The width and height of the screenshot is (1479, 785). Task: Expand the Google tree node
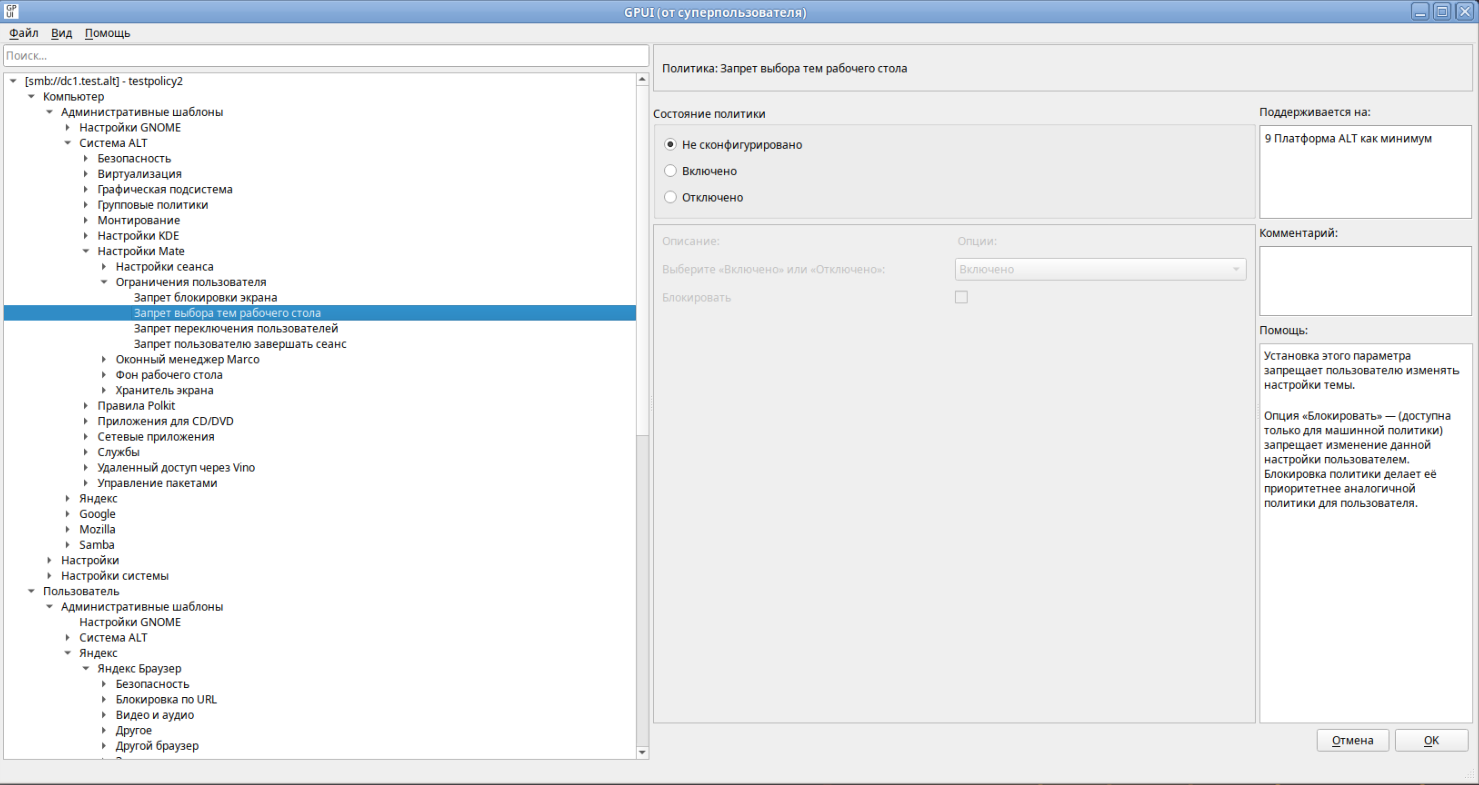68,514
